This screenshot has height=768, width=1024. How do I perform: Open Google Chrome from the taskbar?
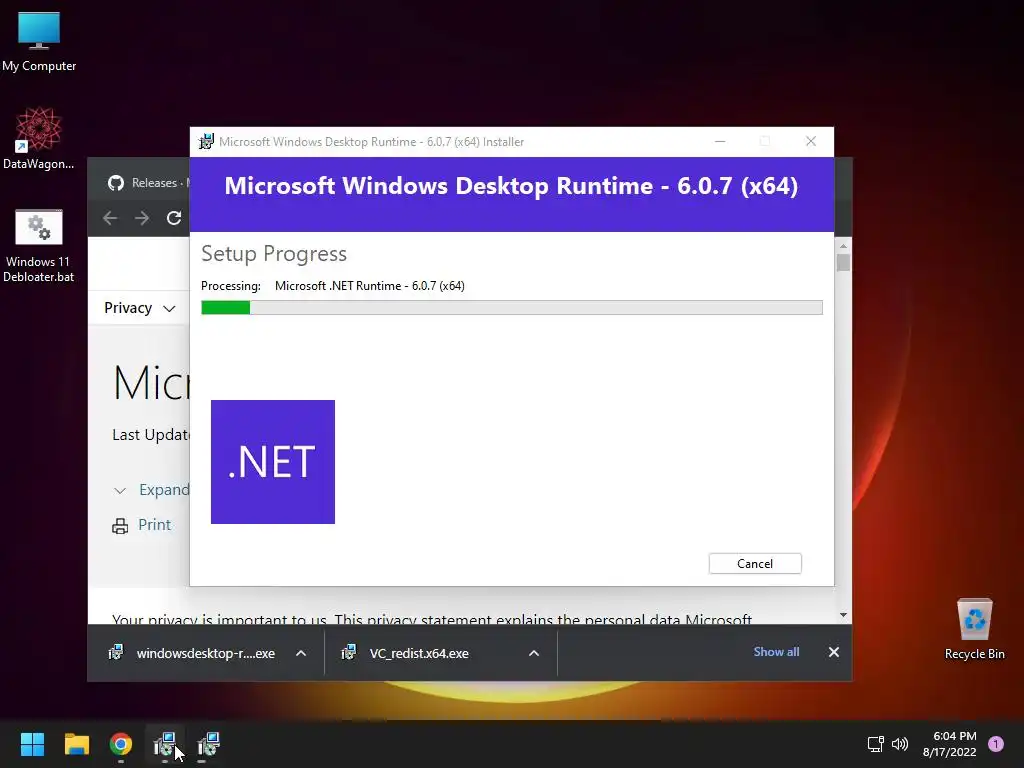(x=121, y=744)
